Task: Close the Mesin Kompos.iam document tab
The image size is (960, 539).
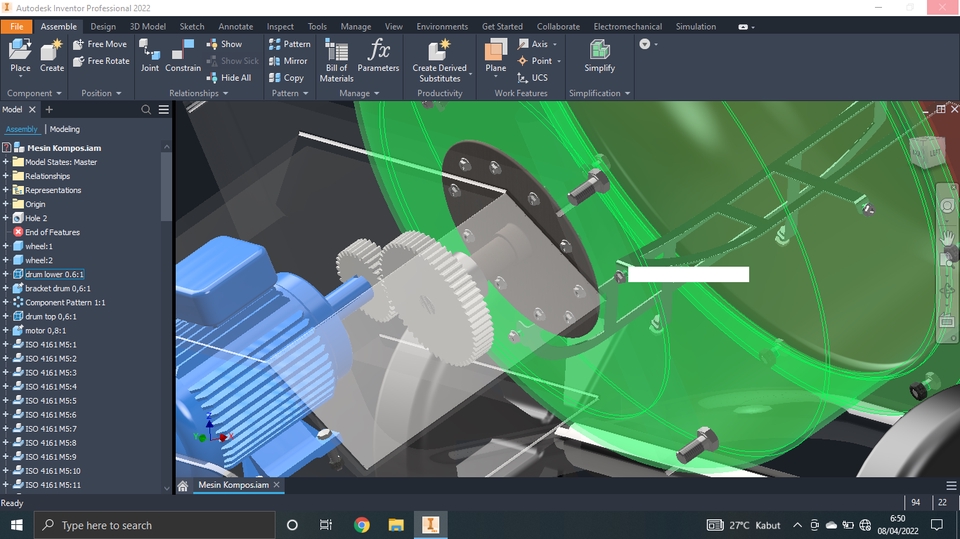Action: coord(277,484)
